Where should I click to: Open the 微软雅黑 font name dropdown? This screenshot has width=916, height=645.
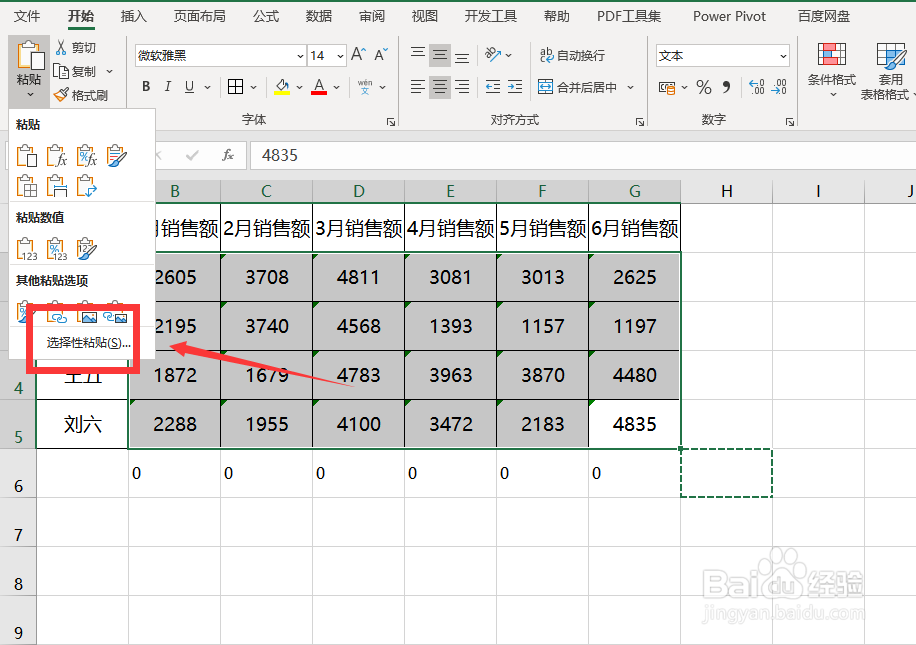point(300,56)
